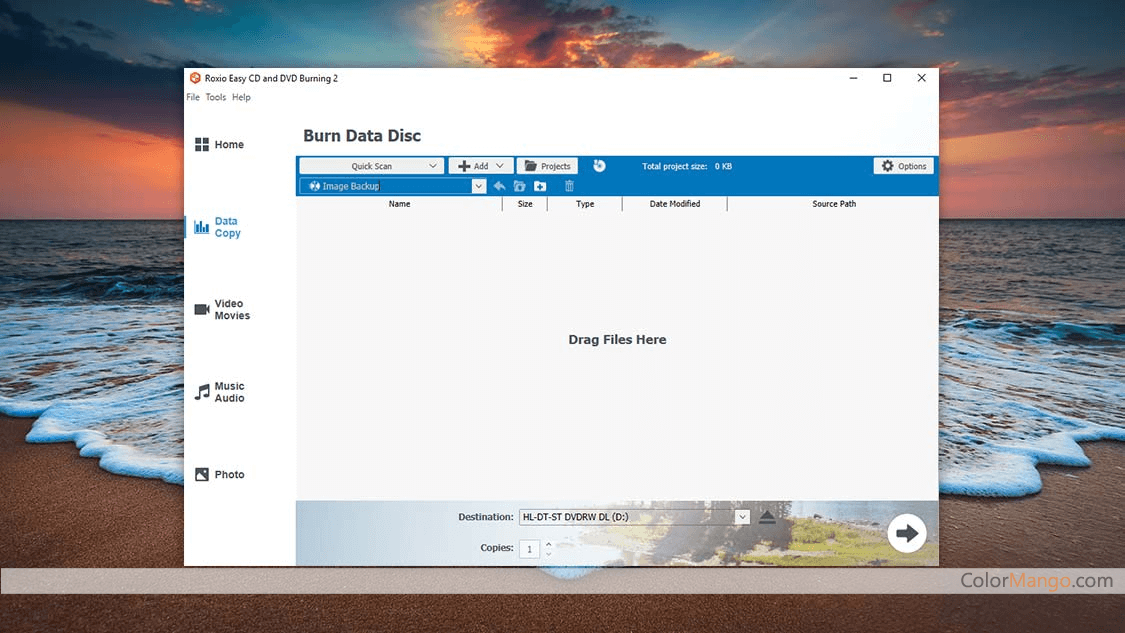Eject the disc drive tray
The height and width of the screenshot is (633, 1125).
pyautogui.click(x=767, y=517)
